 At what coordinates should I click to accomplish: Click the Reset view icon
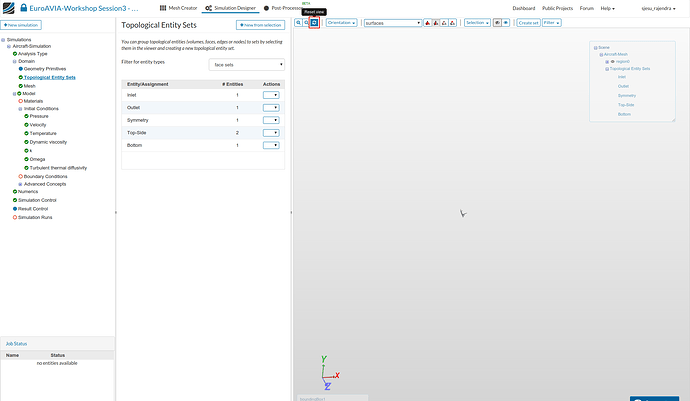314,22
